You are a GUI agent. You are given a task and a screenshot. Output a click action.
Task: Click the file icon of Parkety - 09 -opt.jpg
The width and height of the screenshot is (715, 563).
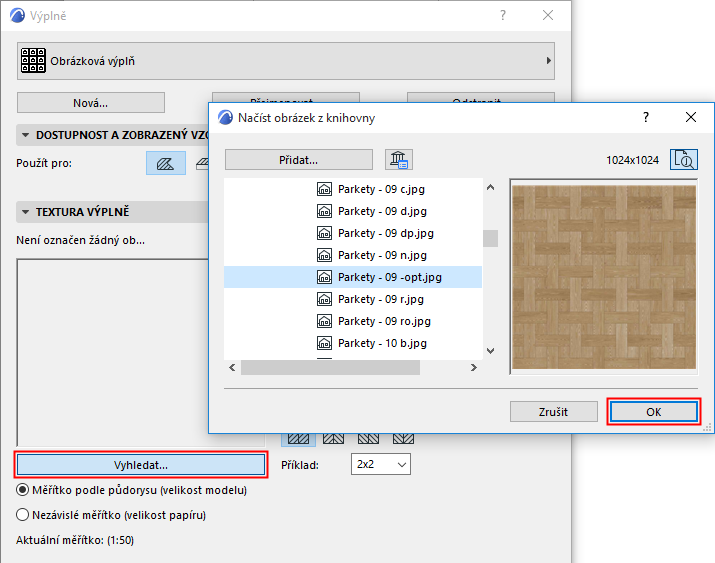coord(324,277)
